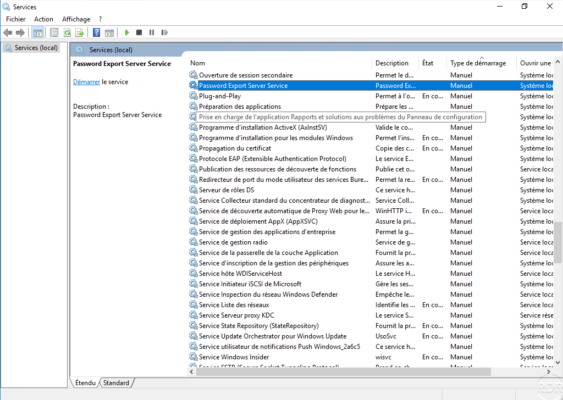This screenshot has width=563, height=400.
Task: Open the Affichage menu
Action: (x=76, y=19)
